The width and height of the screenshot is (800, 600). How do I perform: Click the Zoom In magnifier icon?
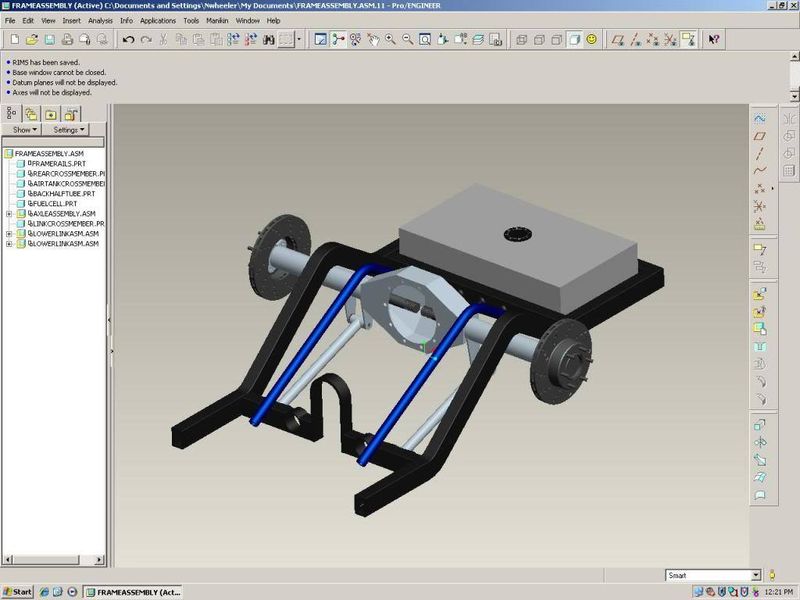390,40
